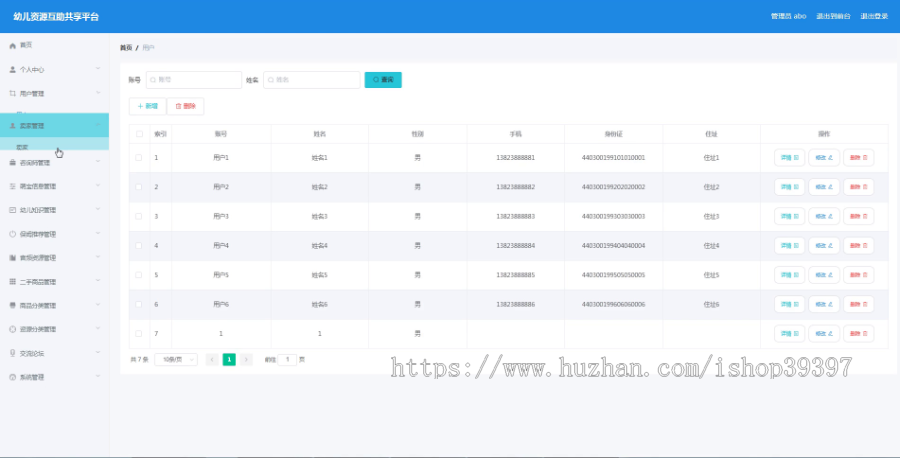Collapse the 卖家管理 chevron
Image resolution: width=900 pixels, height=458 pixels.
point(98,125)
